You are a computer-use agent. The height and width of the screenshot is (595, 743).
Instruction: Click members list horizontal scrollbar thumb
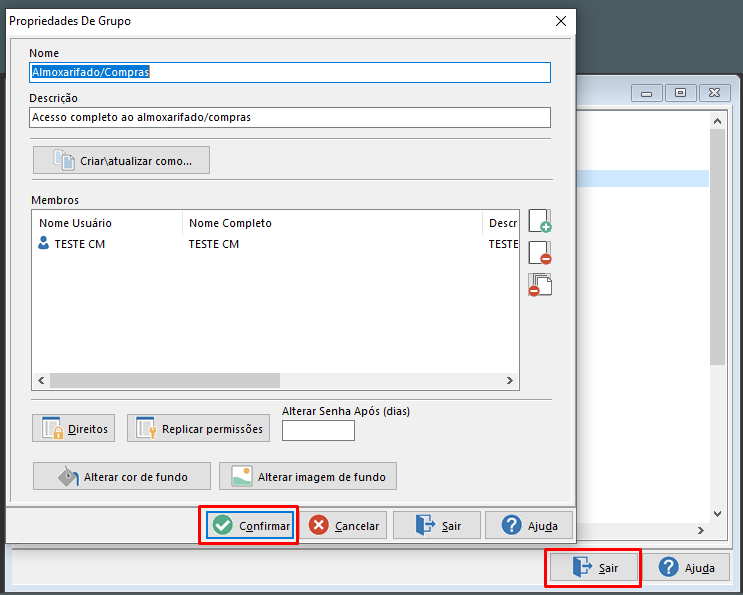(x=165, y=380)
